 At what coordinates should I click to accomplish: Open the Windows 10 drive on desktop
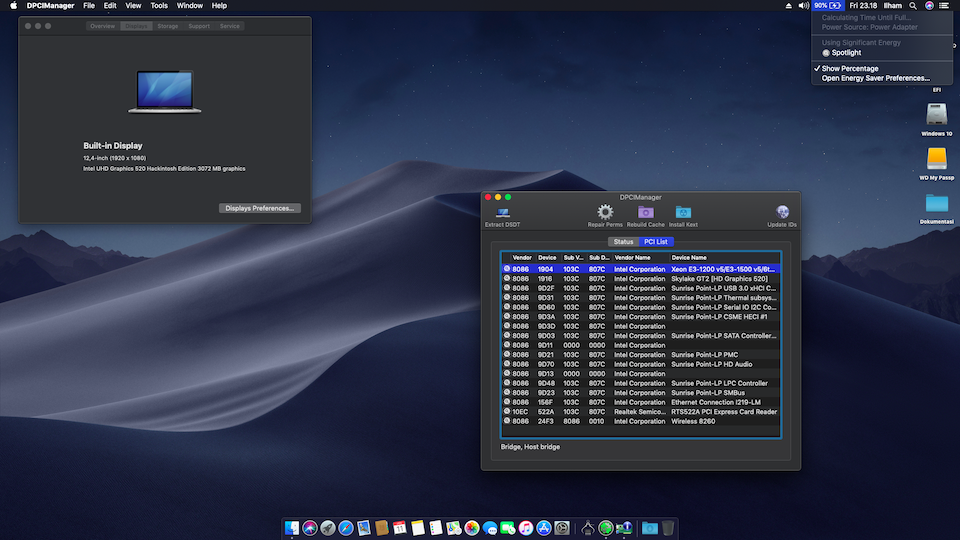(936, 115)
